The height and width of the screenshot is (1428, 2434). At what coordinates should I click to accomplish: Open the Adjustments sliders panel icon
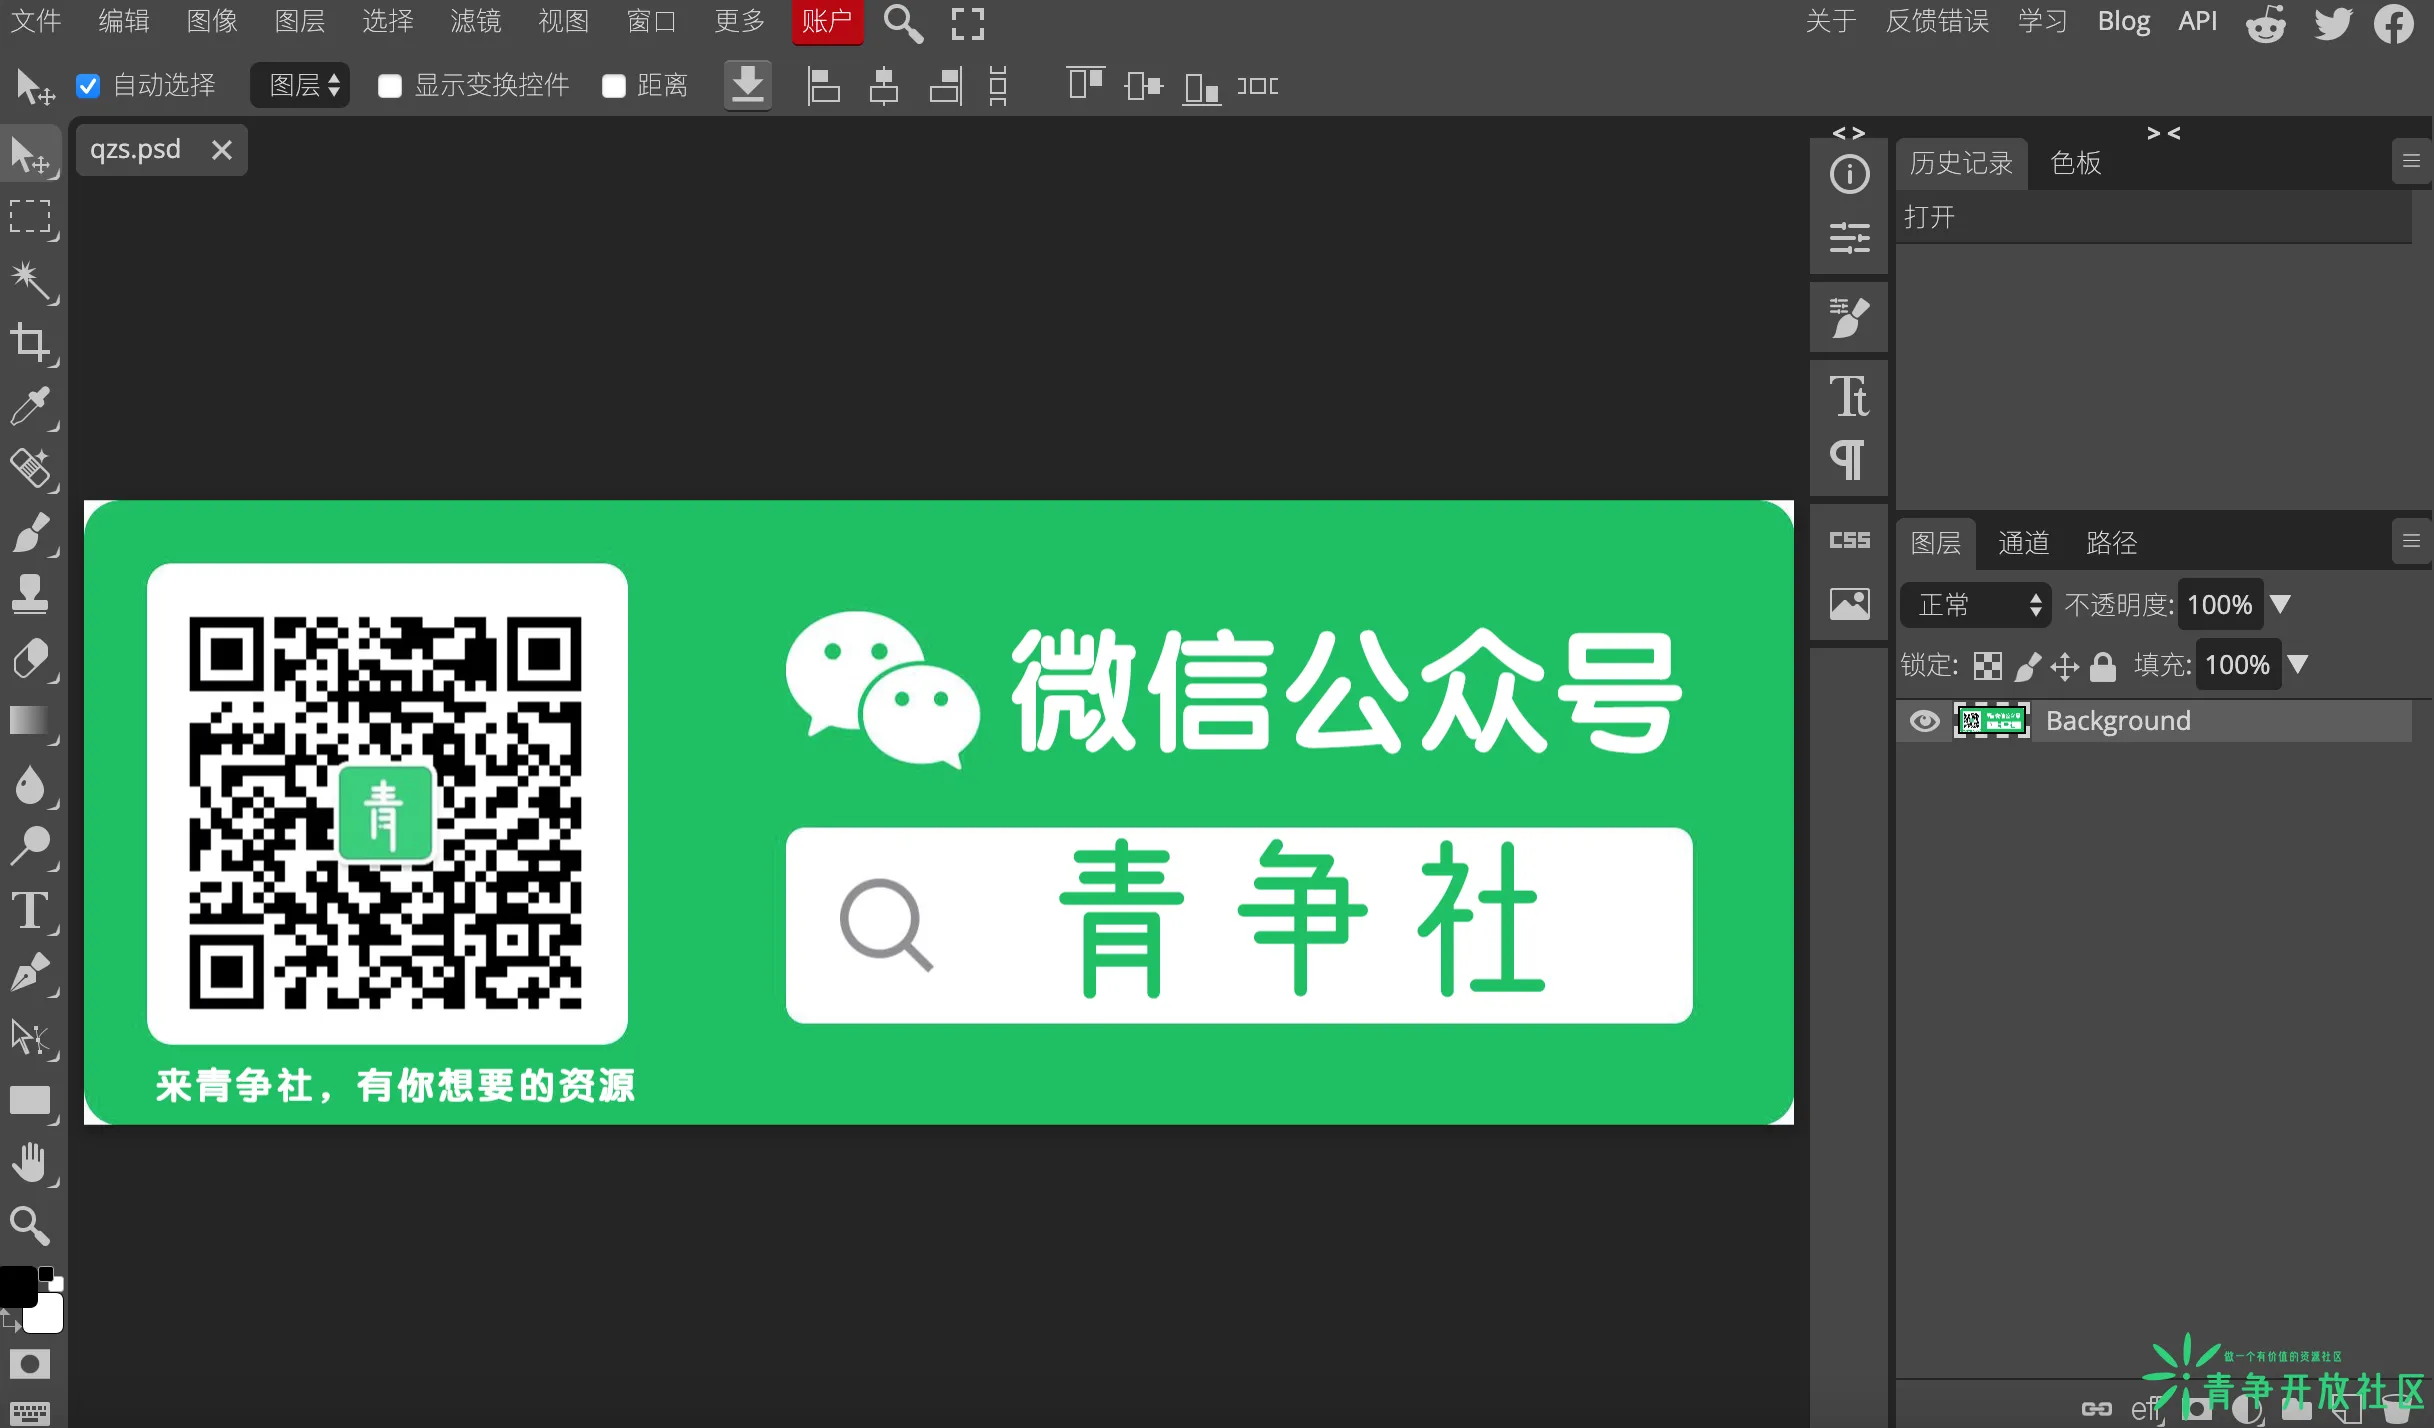pos(1849,238)
